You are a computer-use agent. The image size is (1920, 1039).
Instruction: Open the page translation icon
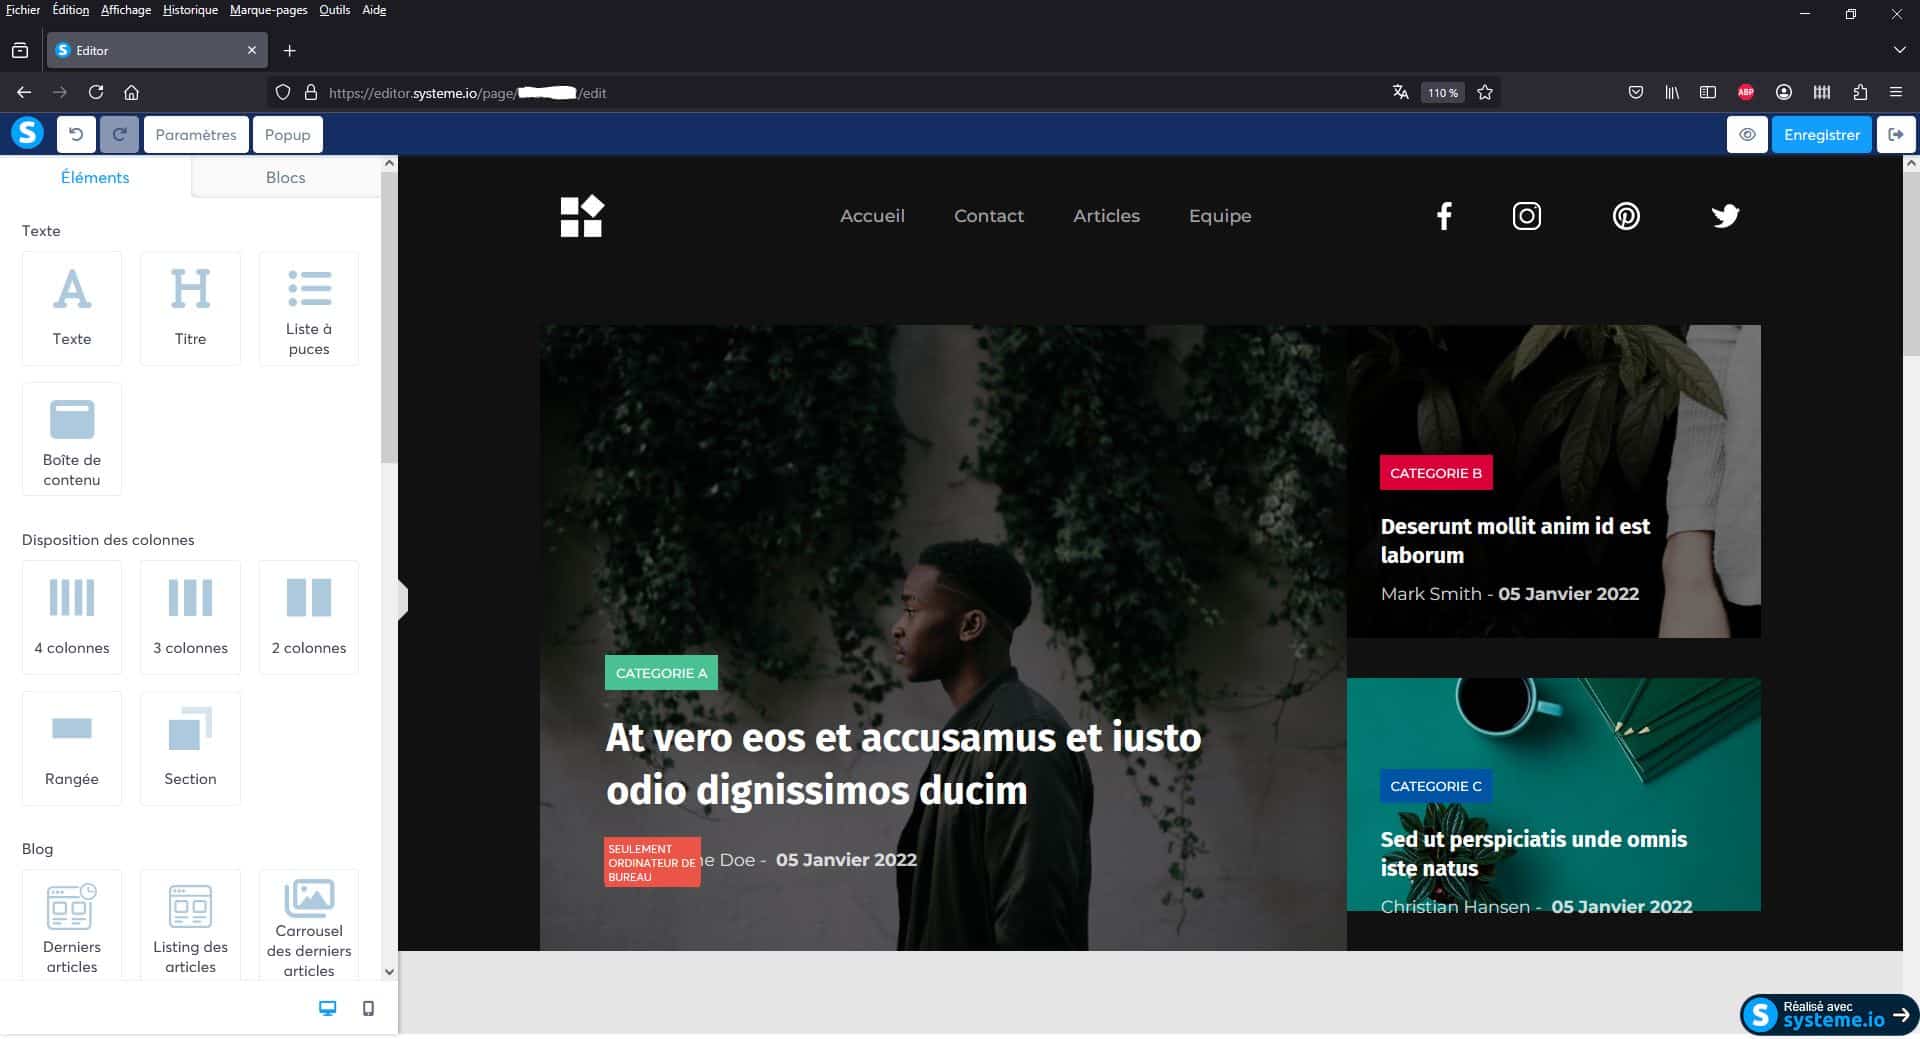1400,92
